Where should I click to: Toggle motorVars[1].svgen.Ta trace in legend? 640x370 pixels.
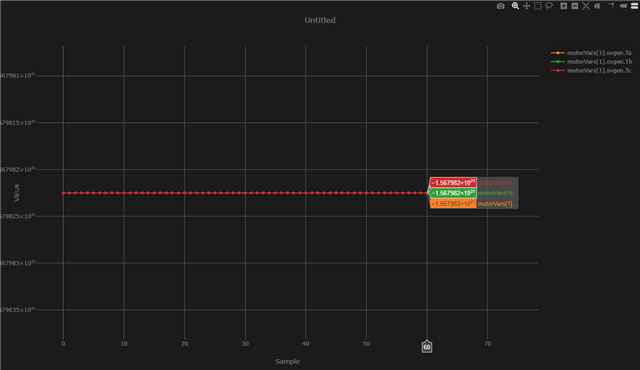tap(591, 53)
